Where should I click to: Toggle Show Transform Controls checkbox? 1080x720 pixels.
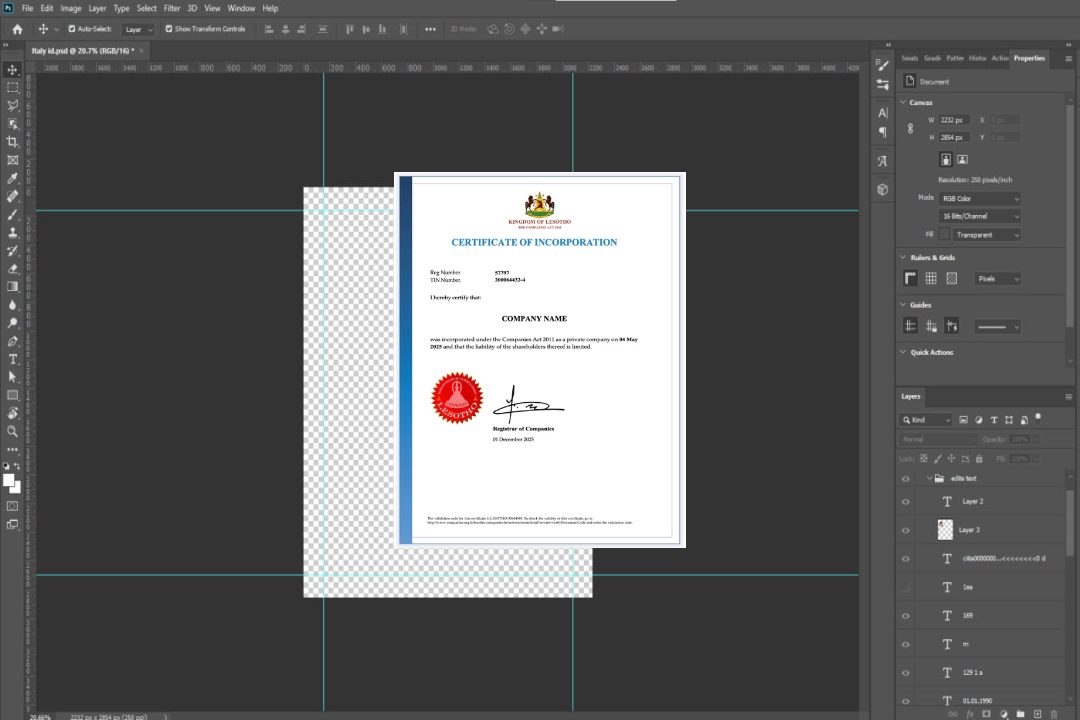click(169, 29)
